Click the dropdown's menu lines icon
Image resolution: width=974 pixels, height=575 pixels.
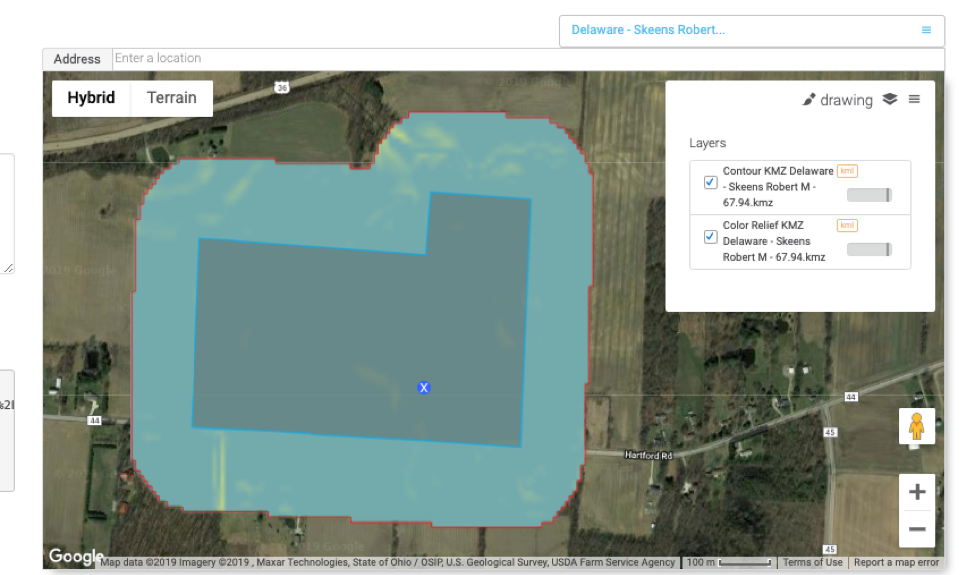click(x=926, y=30)
